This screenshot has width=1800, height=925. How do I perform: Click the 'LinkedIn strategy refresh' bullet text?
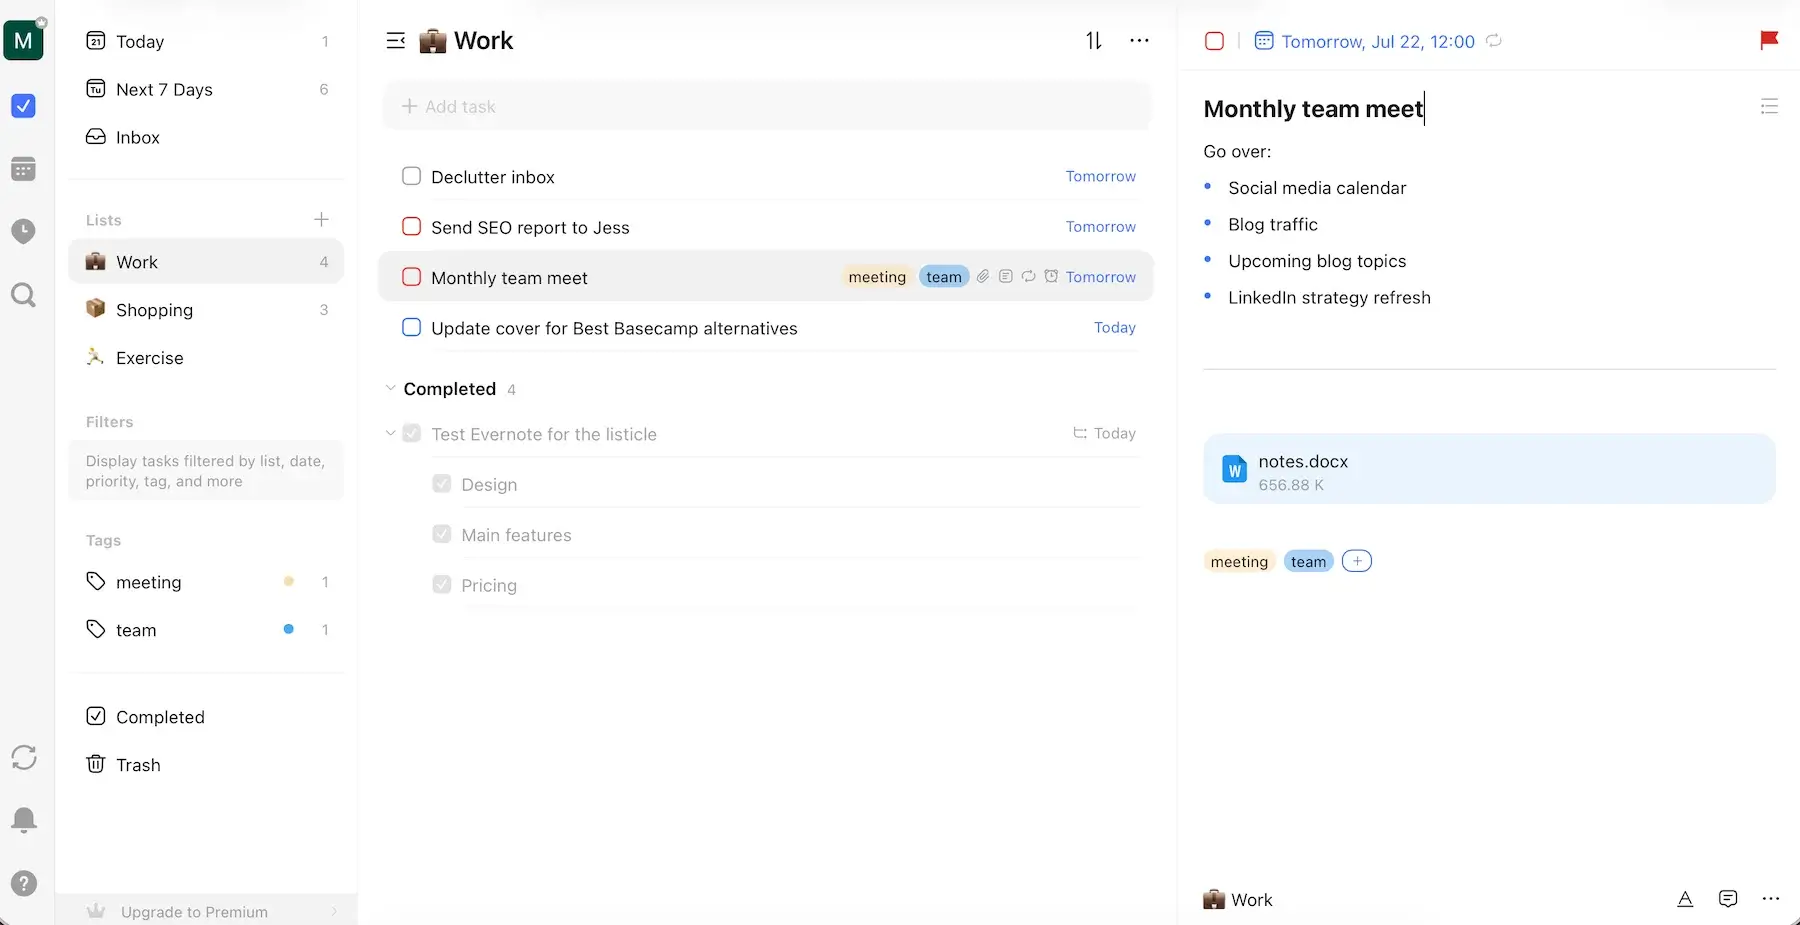coord(1329,297)
